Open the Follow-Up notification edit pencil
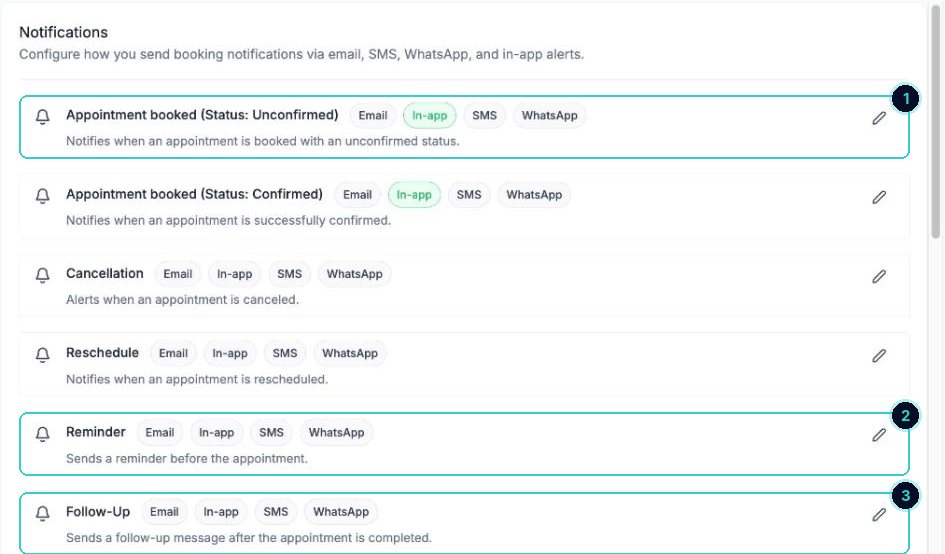The height and width of the screenshot is (554, 945). click(x=879, y=514)
